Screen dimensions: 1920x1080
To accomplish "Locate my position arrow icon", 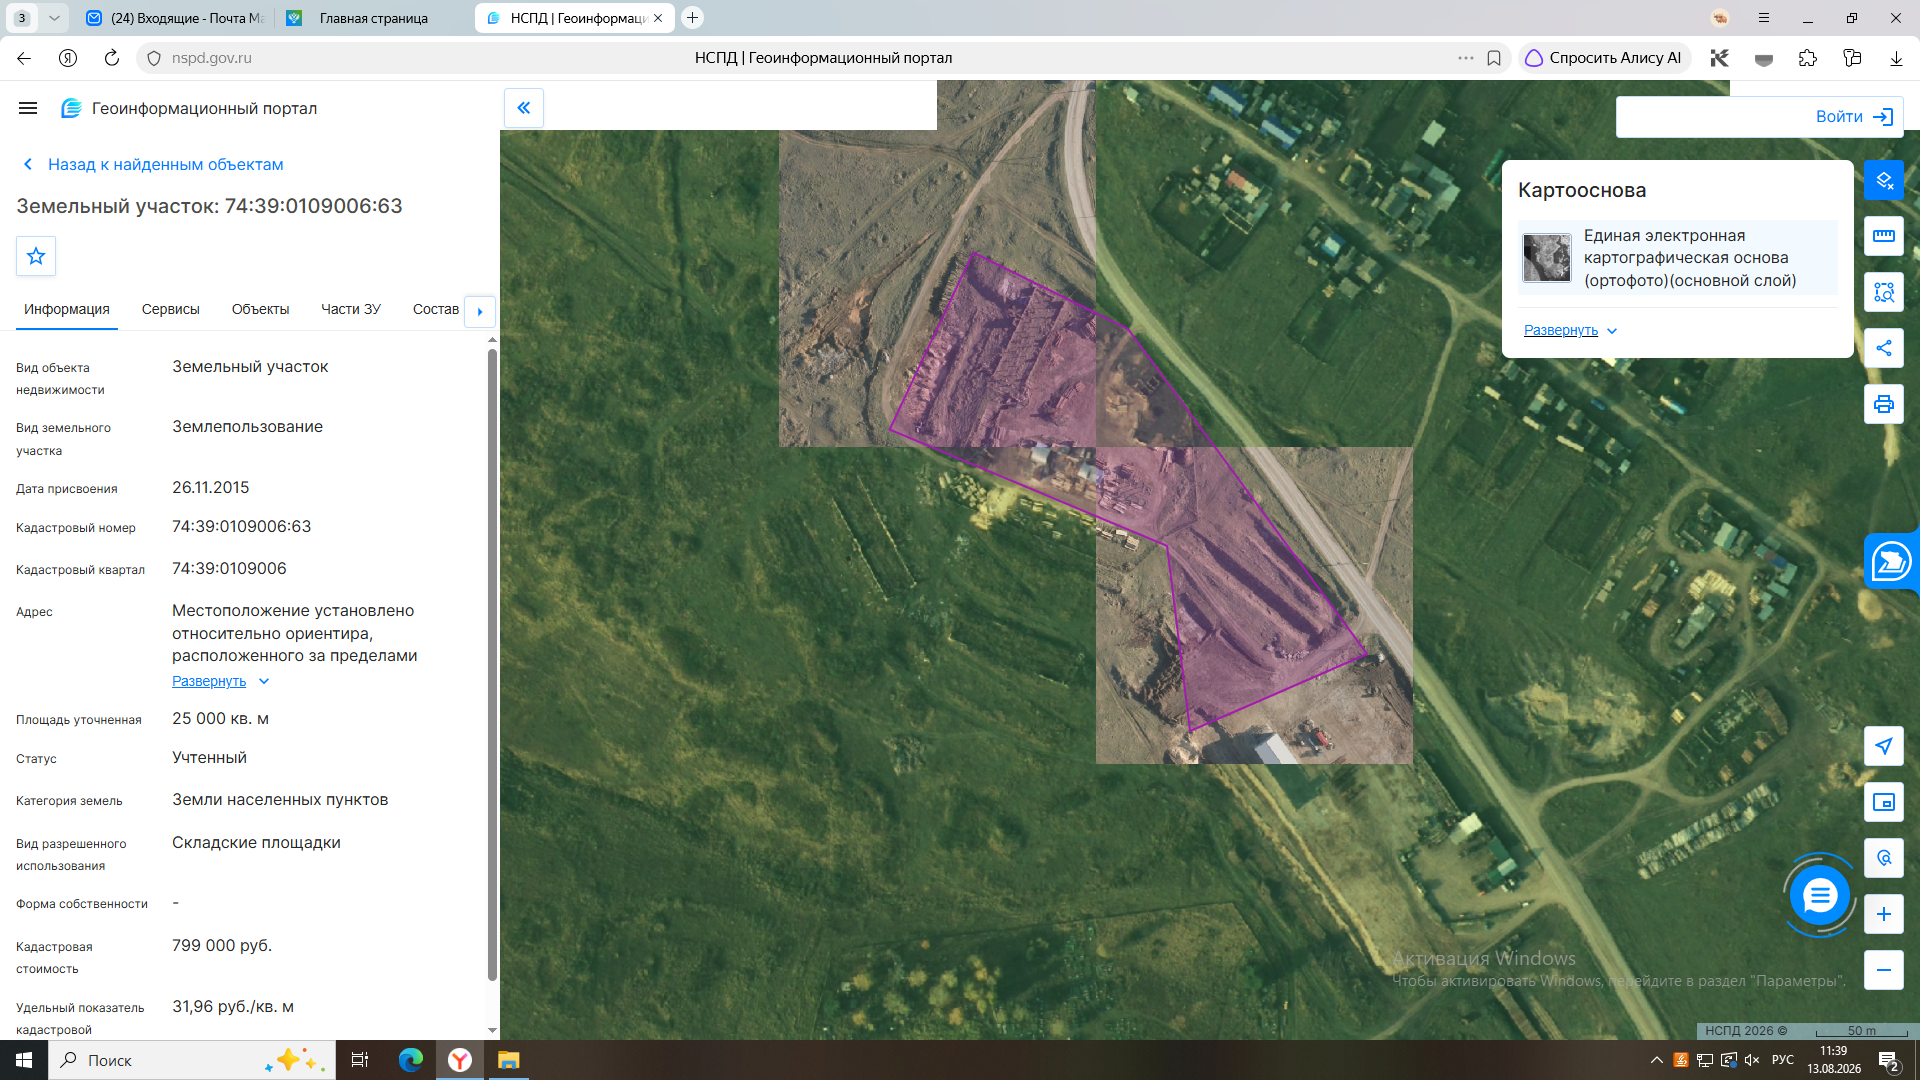I will tap(1884, 746).
